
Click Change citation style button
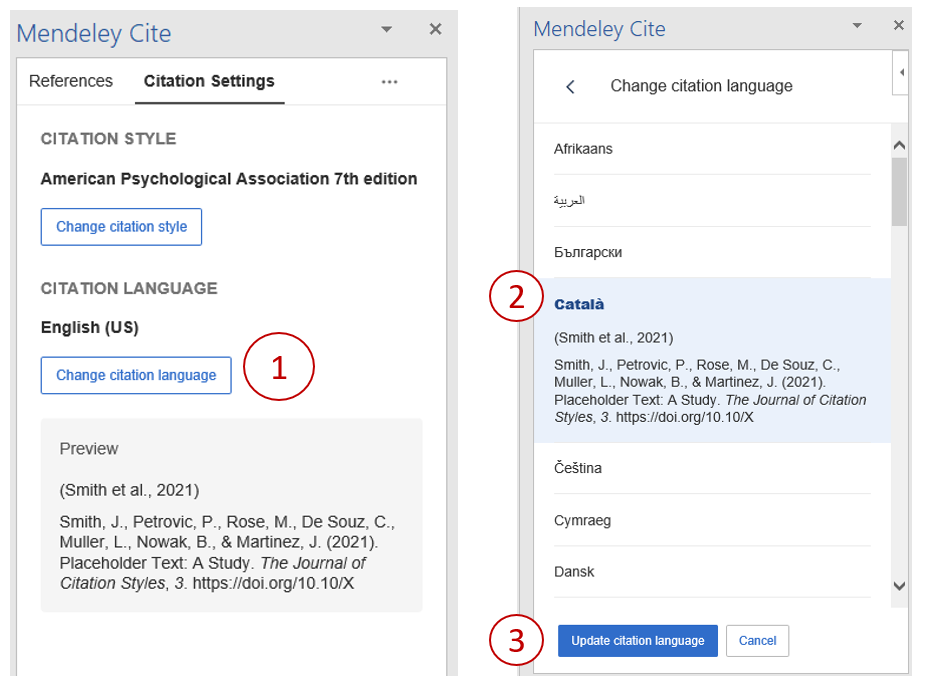[121, 227]
